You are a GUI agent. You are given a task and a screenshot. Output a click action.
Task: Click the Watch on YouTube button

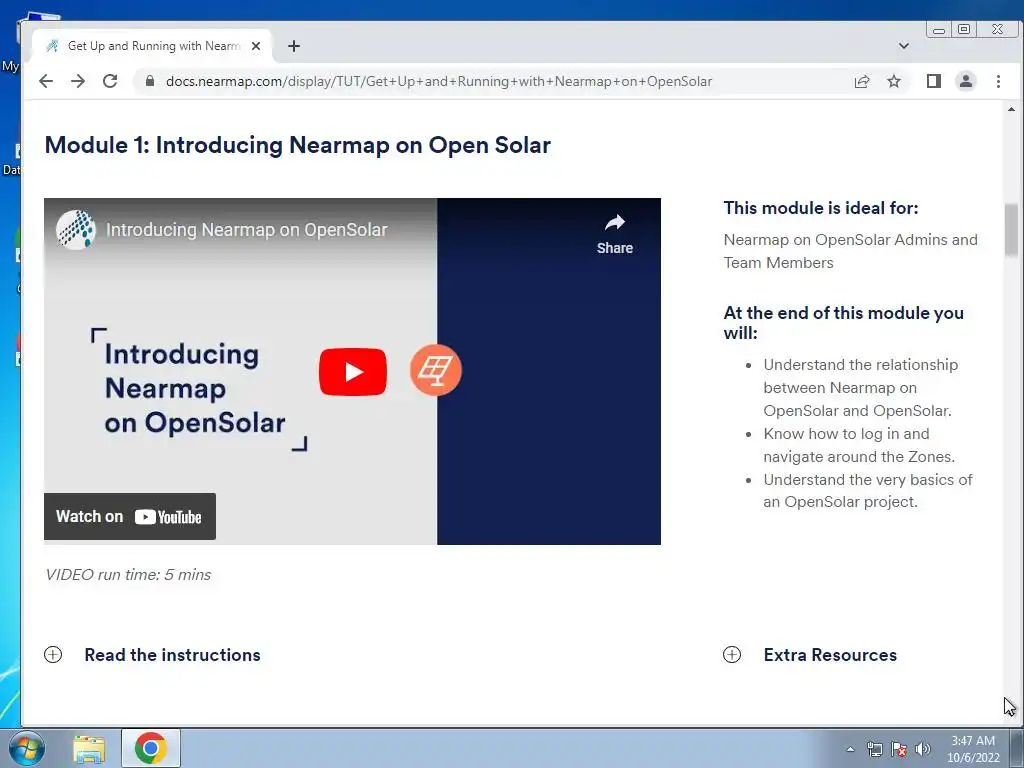(x=129, y=517)
